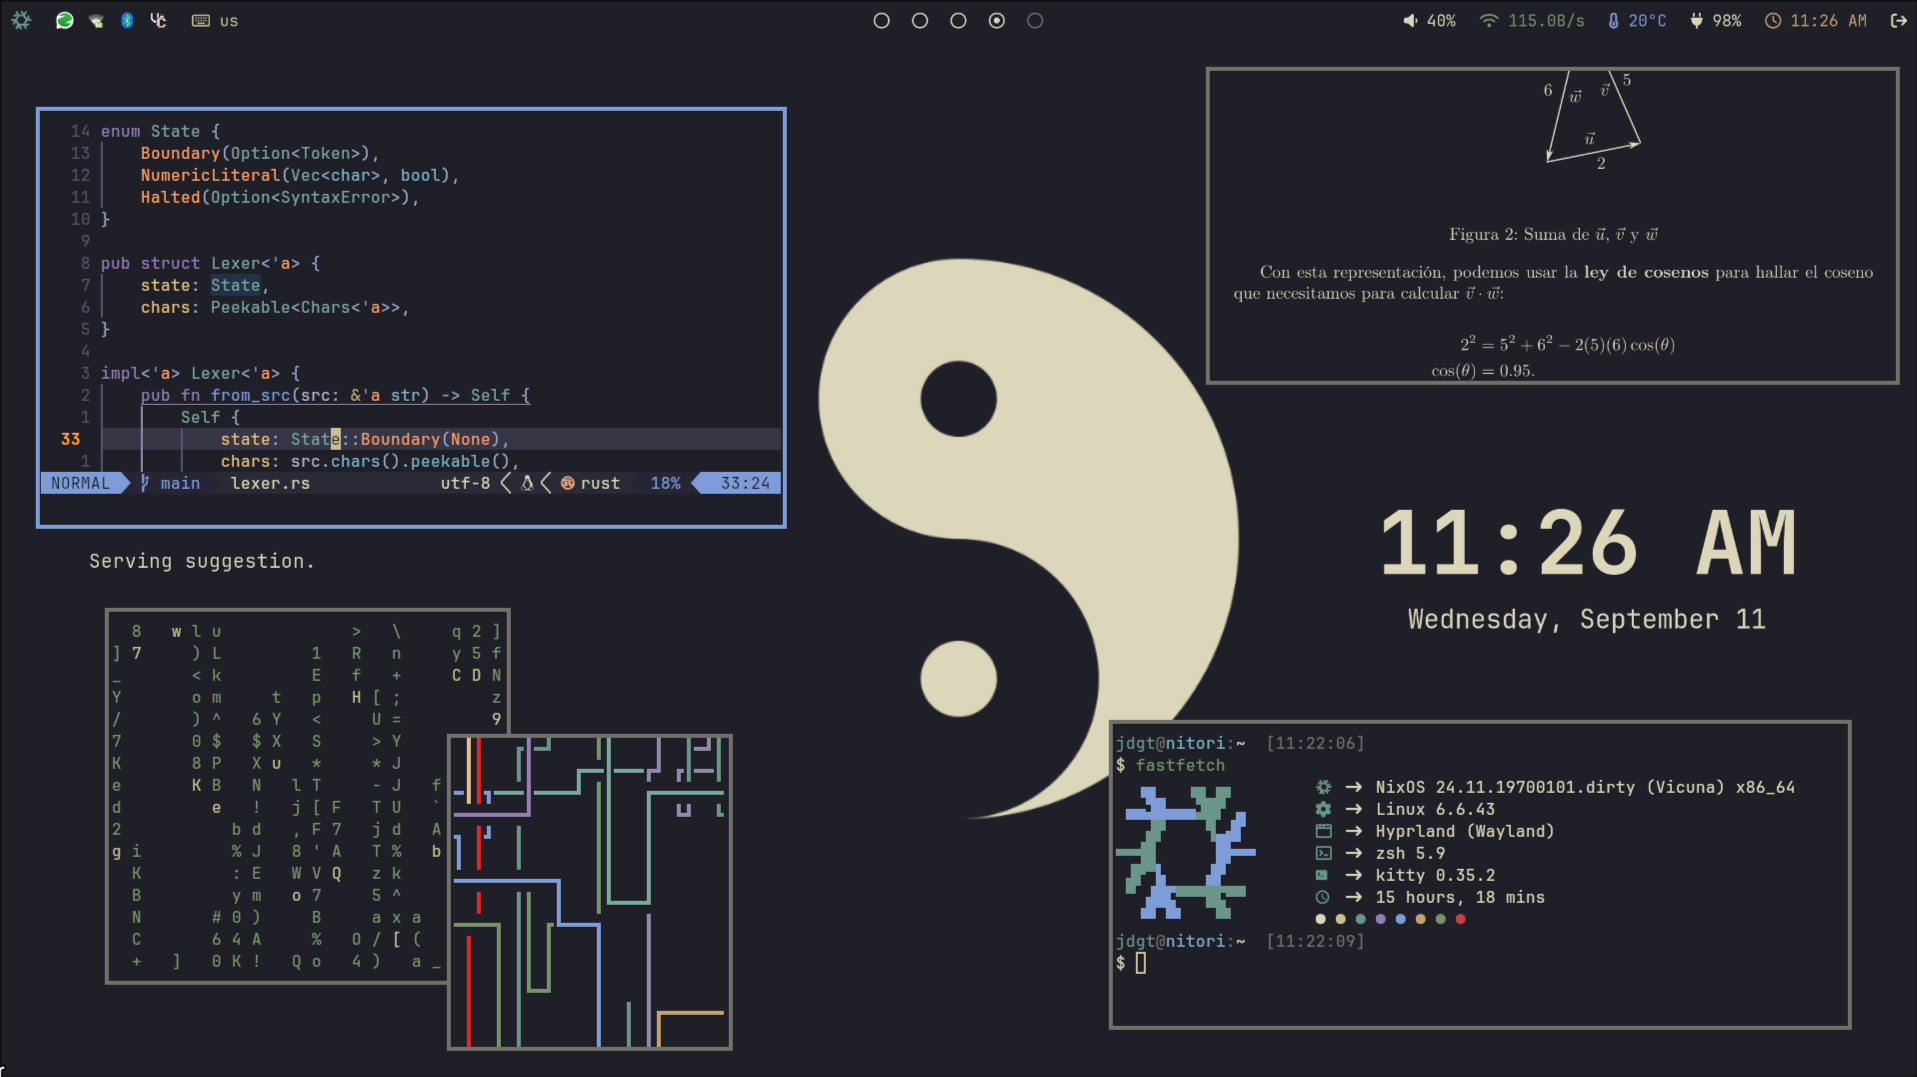Click the Rust filetype icon in statusline
The width and height of the screenshot is (1917, 1077).
tap(567, 483)
